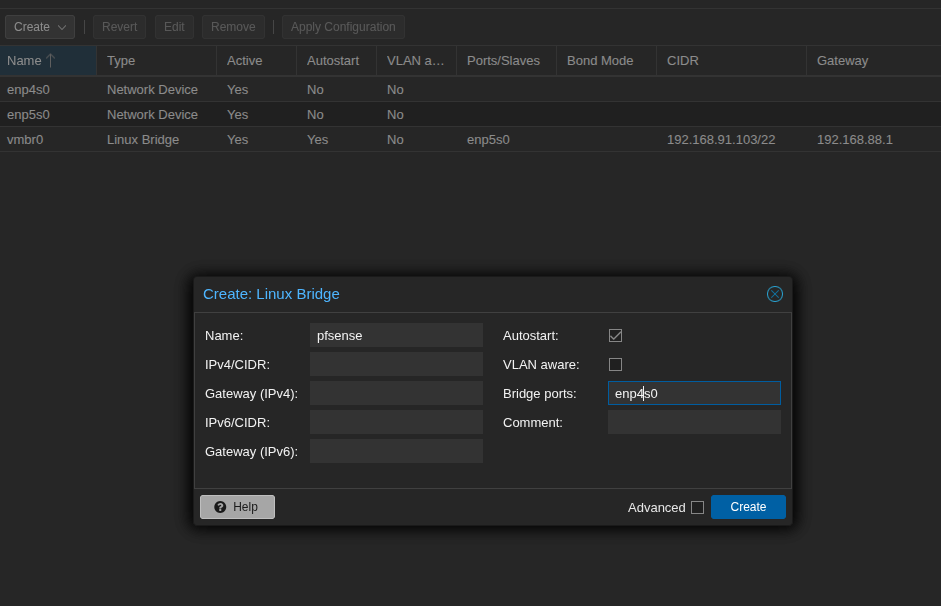
Task: Click the IPv6/CIDR input field
Action: 396,423
